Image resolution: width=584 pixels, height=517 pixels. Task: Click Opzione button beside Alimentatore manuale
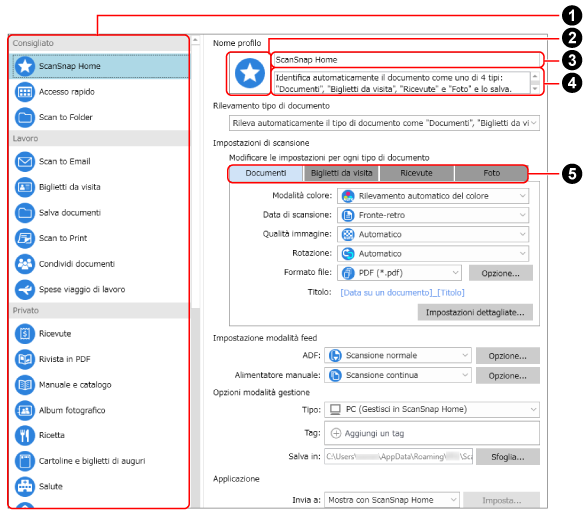(508, 376)
